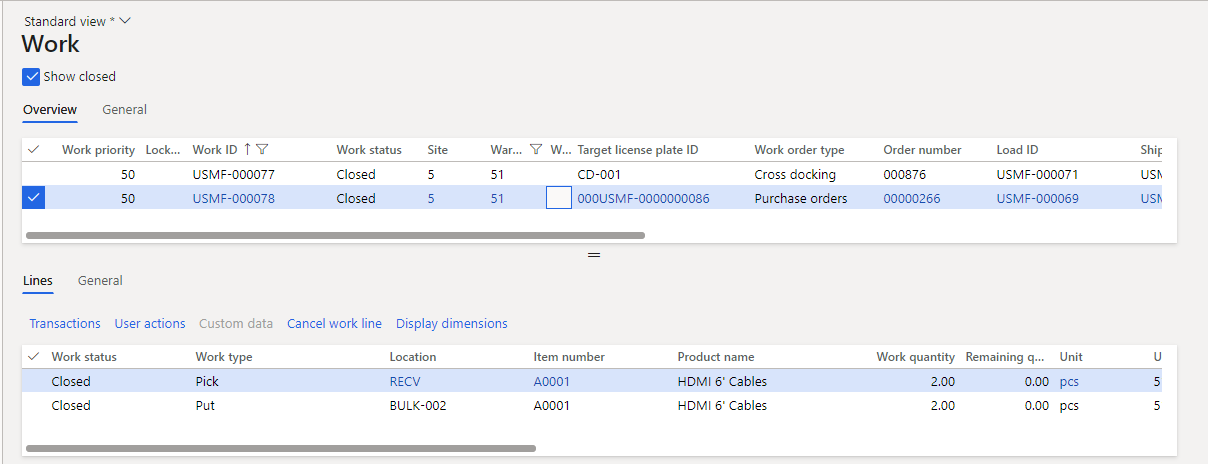Click the Purchase orders cell
Image resolution: width=1208 pixels, height=464 pixels.
[800, 198]
